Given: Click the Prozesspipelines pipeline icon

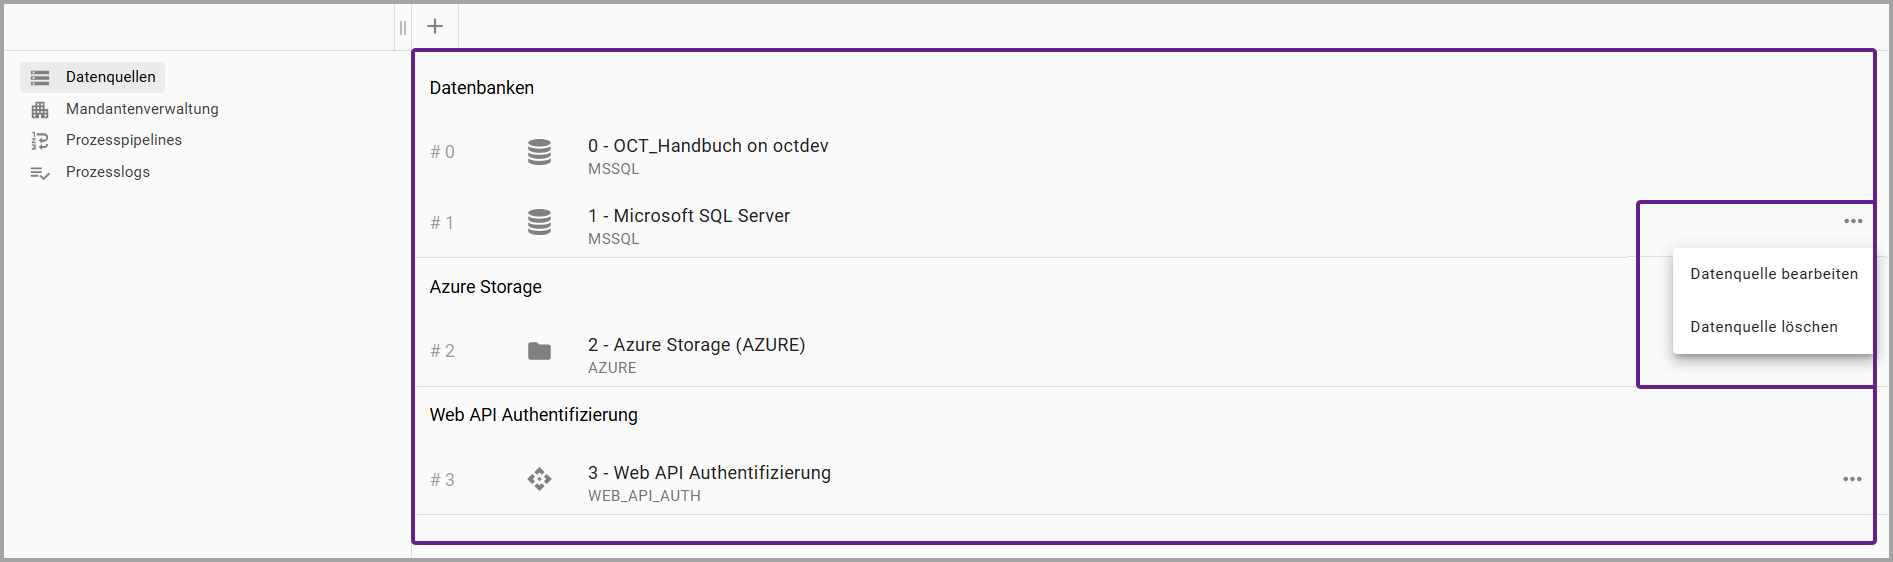Looking at the screenshot, I should 40,141.
